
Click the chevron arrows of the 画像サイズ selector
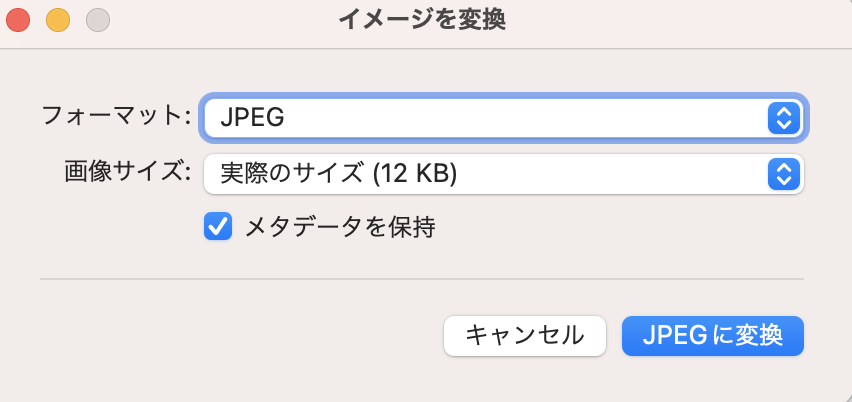point(785,174)
